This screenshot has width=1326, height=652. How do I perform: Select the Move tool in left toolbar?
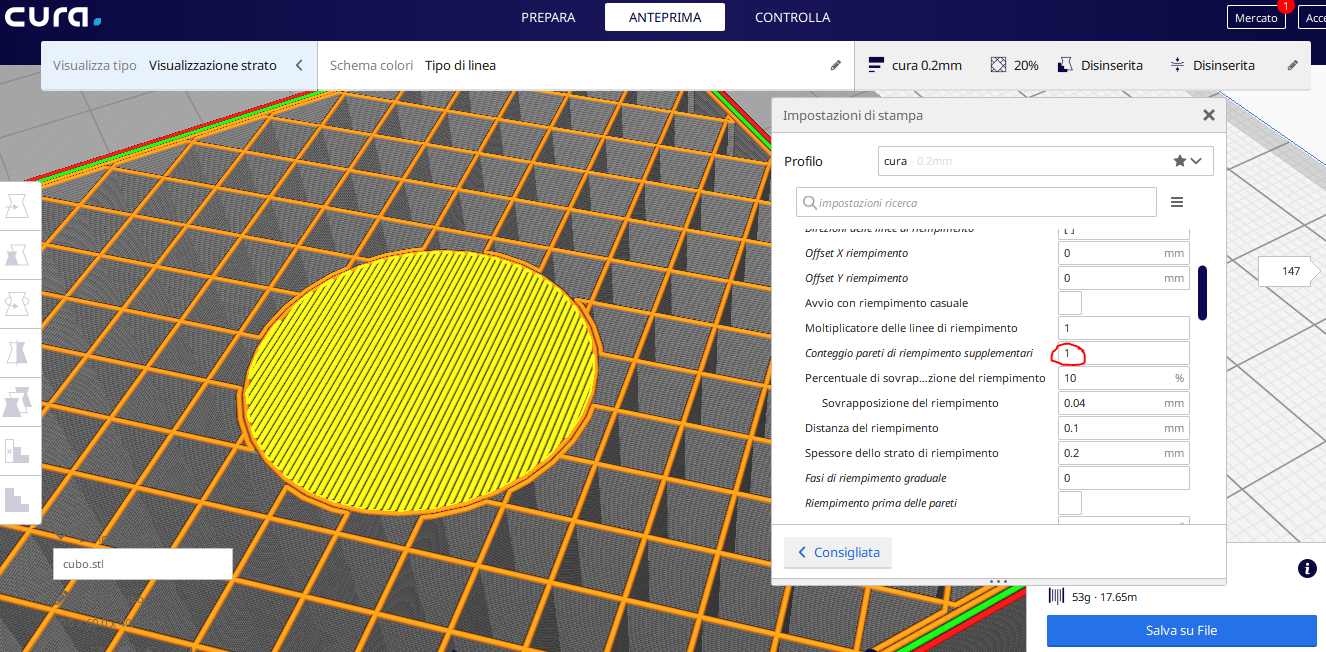coord(19,206)
